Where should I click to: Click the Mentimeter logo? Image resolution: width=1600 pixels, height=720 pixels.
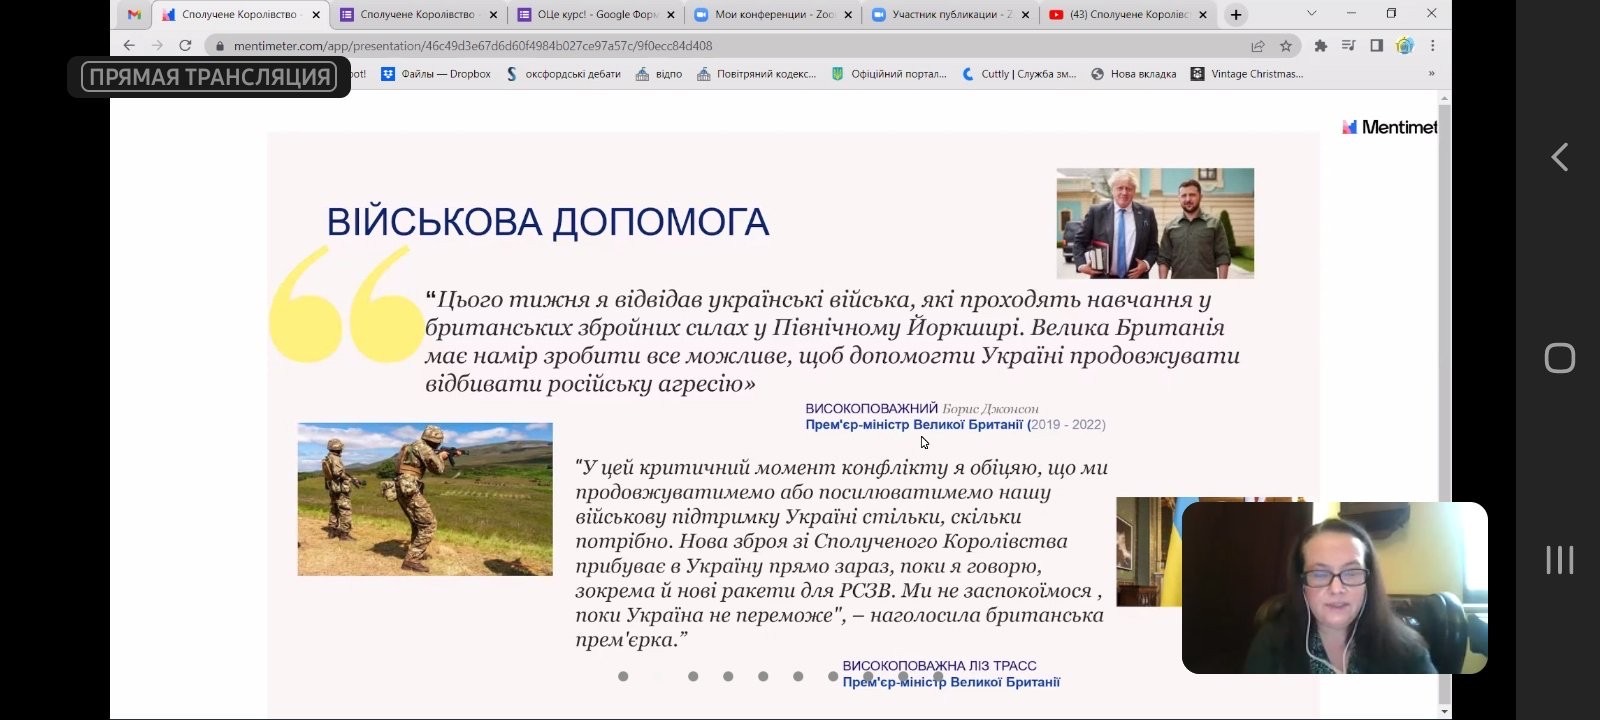(1389, 127)
